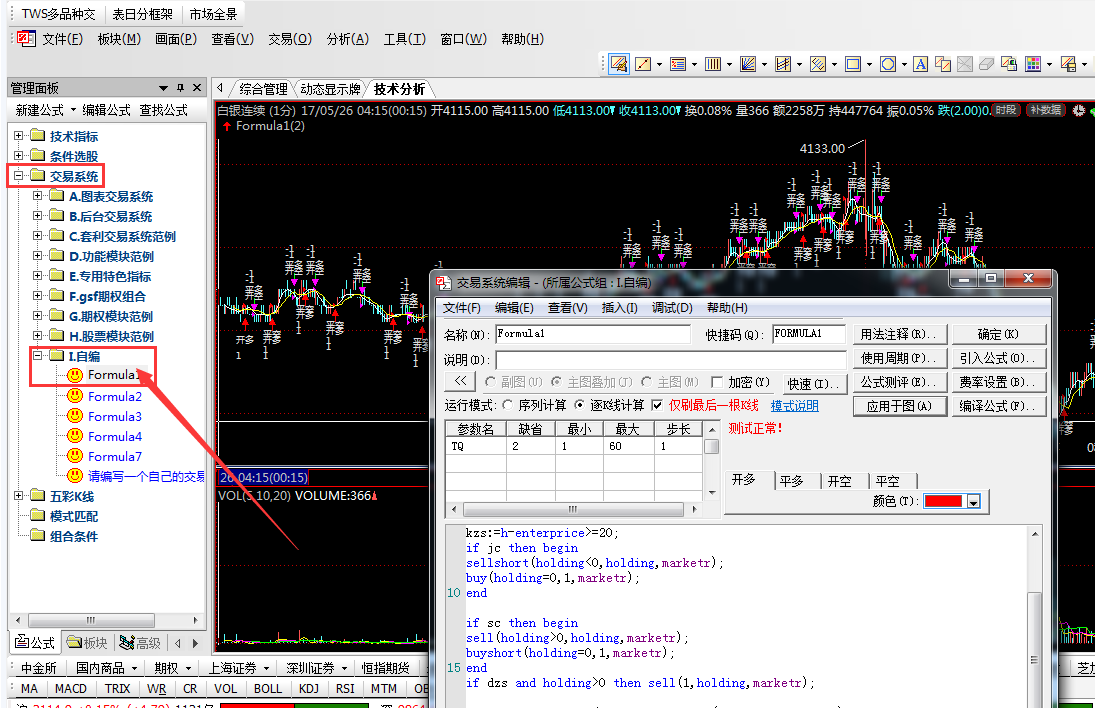Collapse the I.自编 folder

click(37, 355)
